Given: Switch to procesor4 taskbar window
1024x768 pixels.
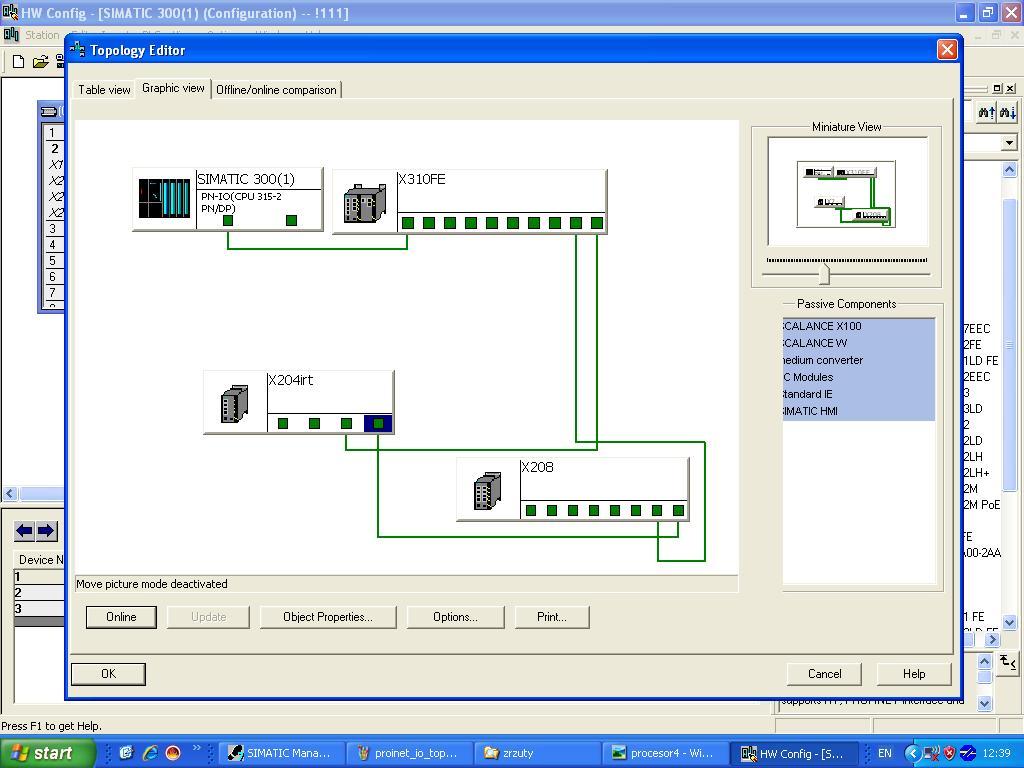Looking at the screenshot, I should point(664,753).
